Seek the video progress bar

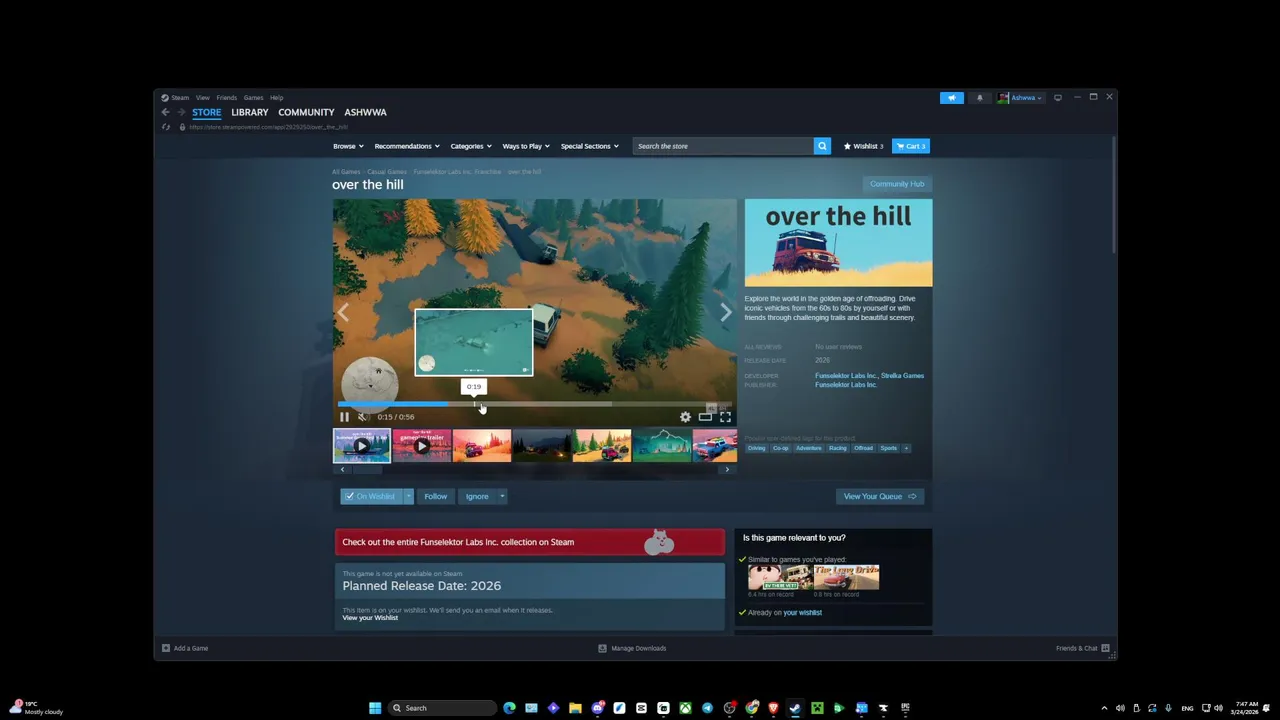click(x=534, y=404)
